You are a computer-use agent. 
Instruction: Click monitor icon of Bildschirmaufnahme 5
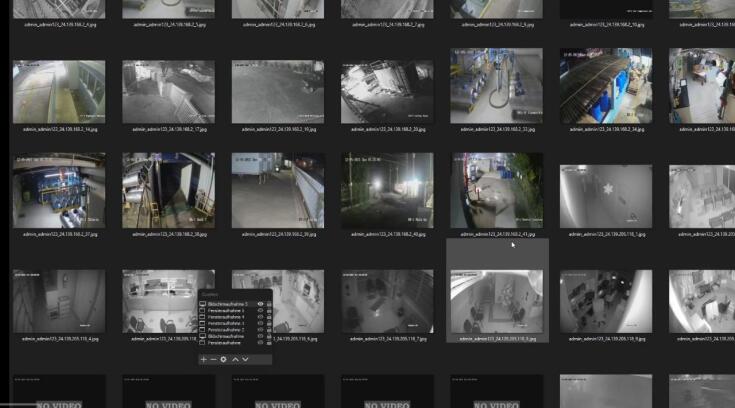coord(202,304)
